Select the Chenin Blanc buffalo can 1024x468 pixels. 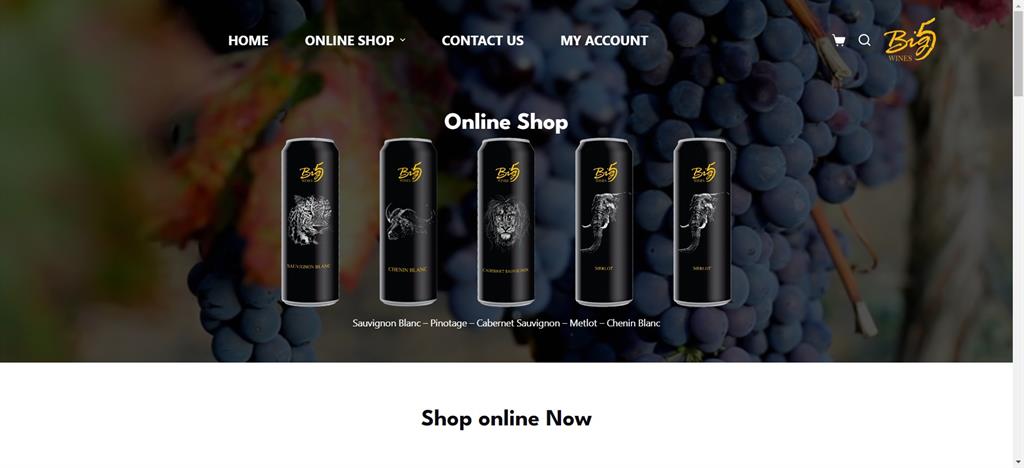click(x=408, y=222)
